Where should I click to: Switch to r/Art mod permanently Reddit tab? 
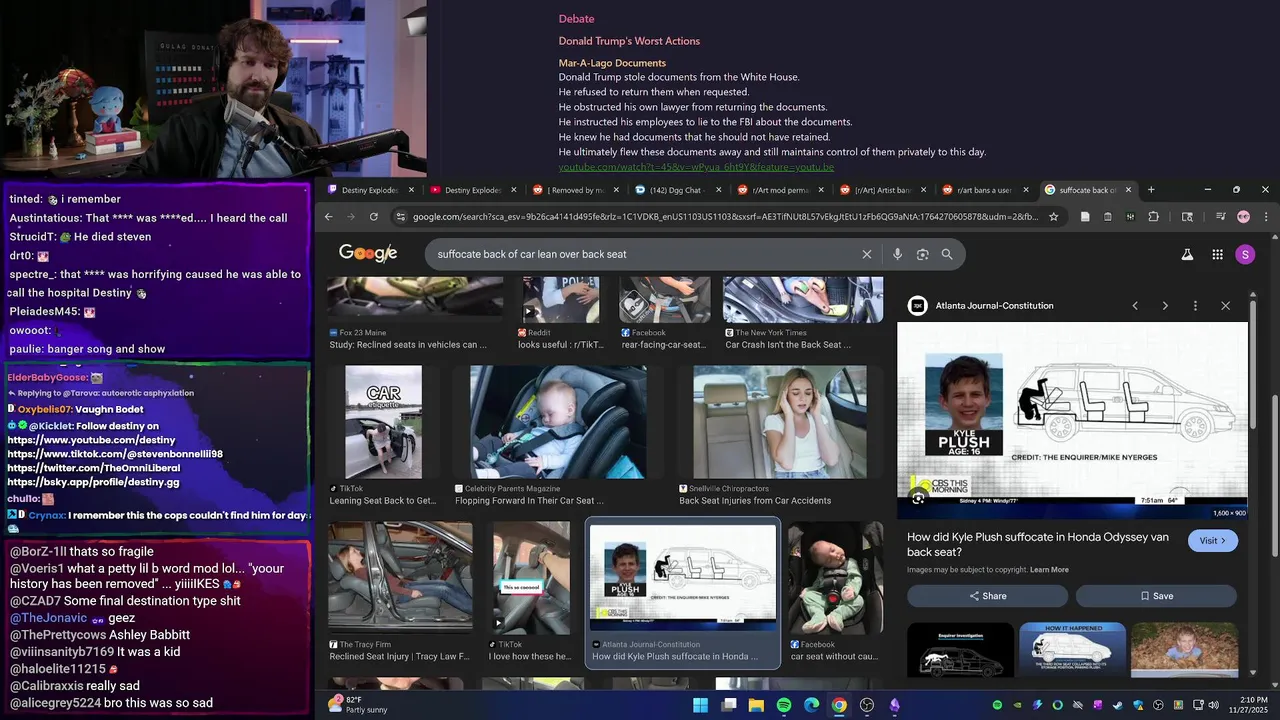click(780, 189)
